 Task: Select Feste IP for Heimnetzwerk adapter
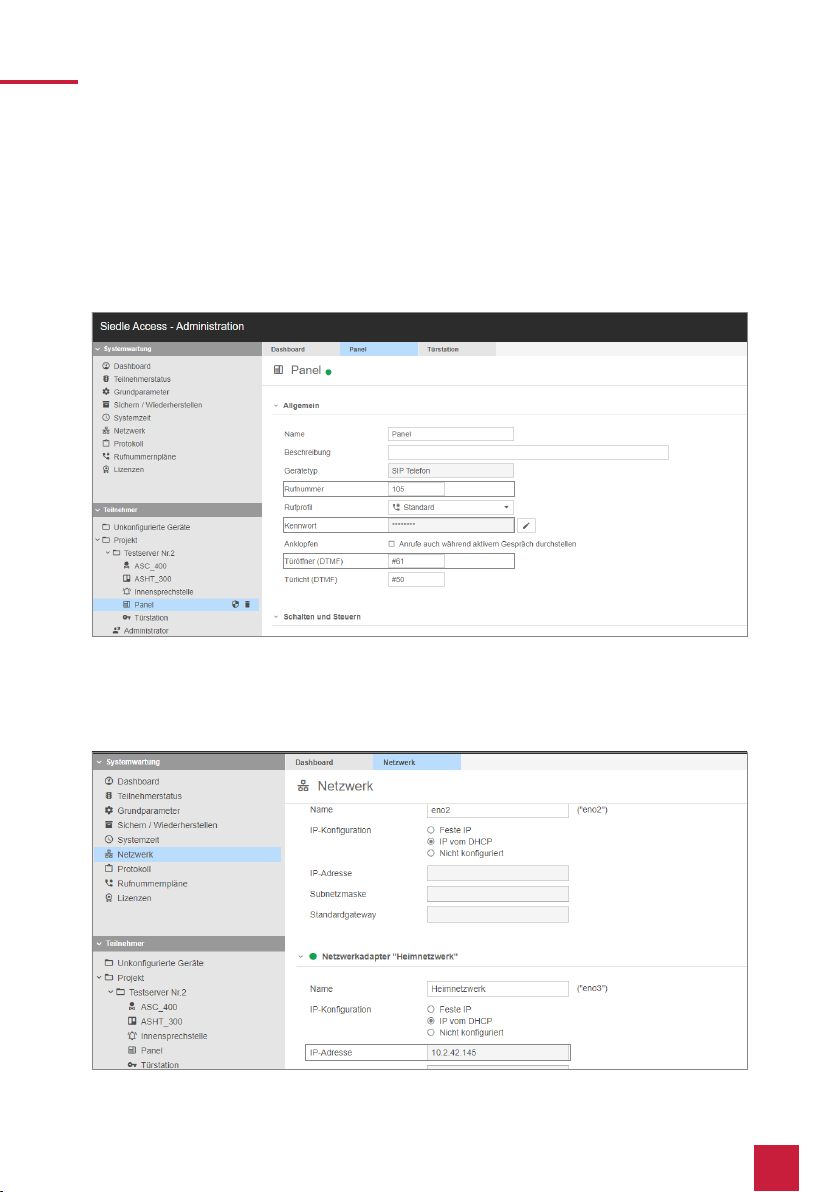tap(431, 1010)
